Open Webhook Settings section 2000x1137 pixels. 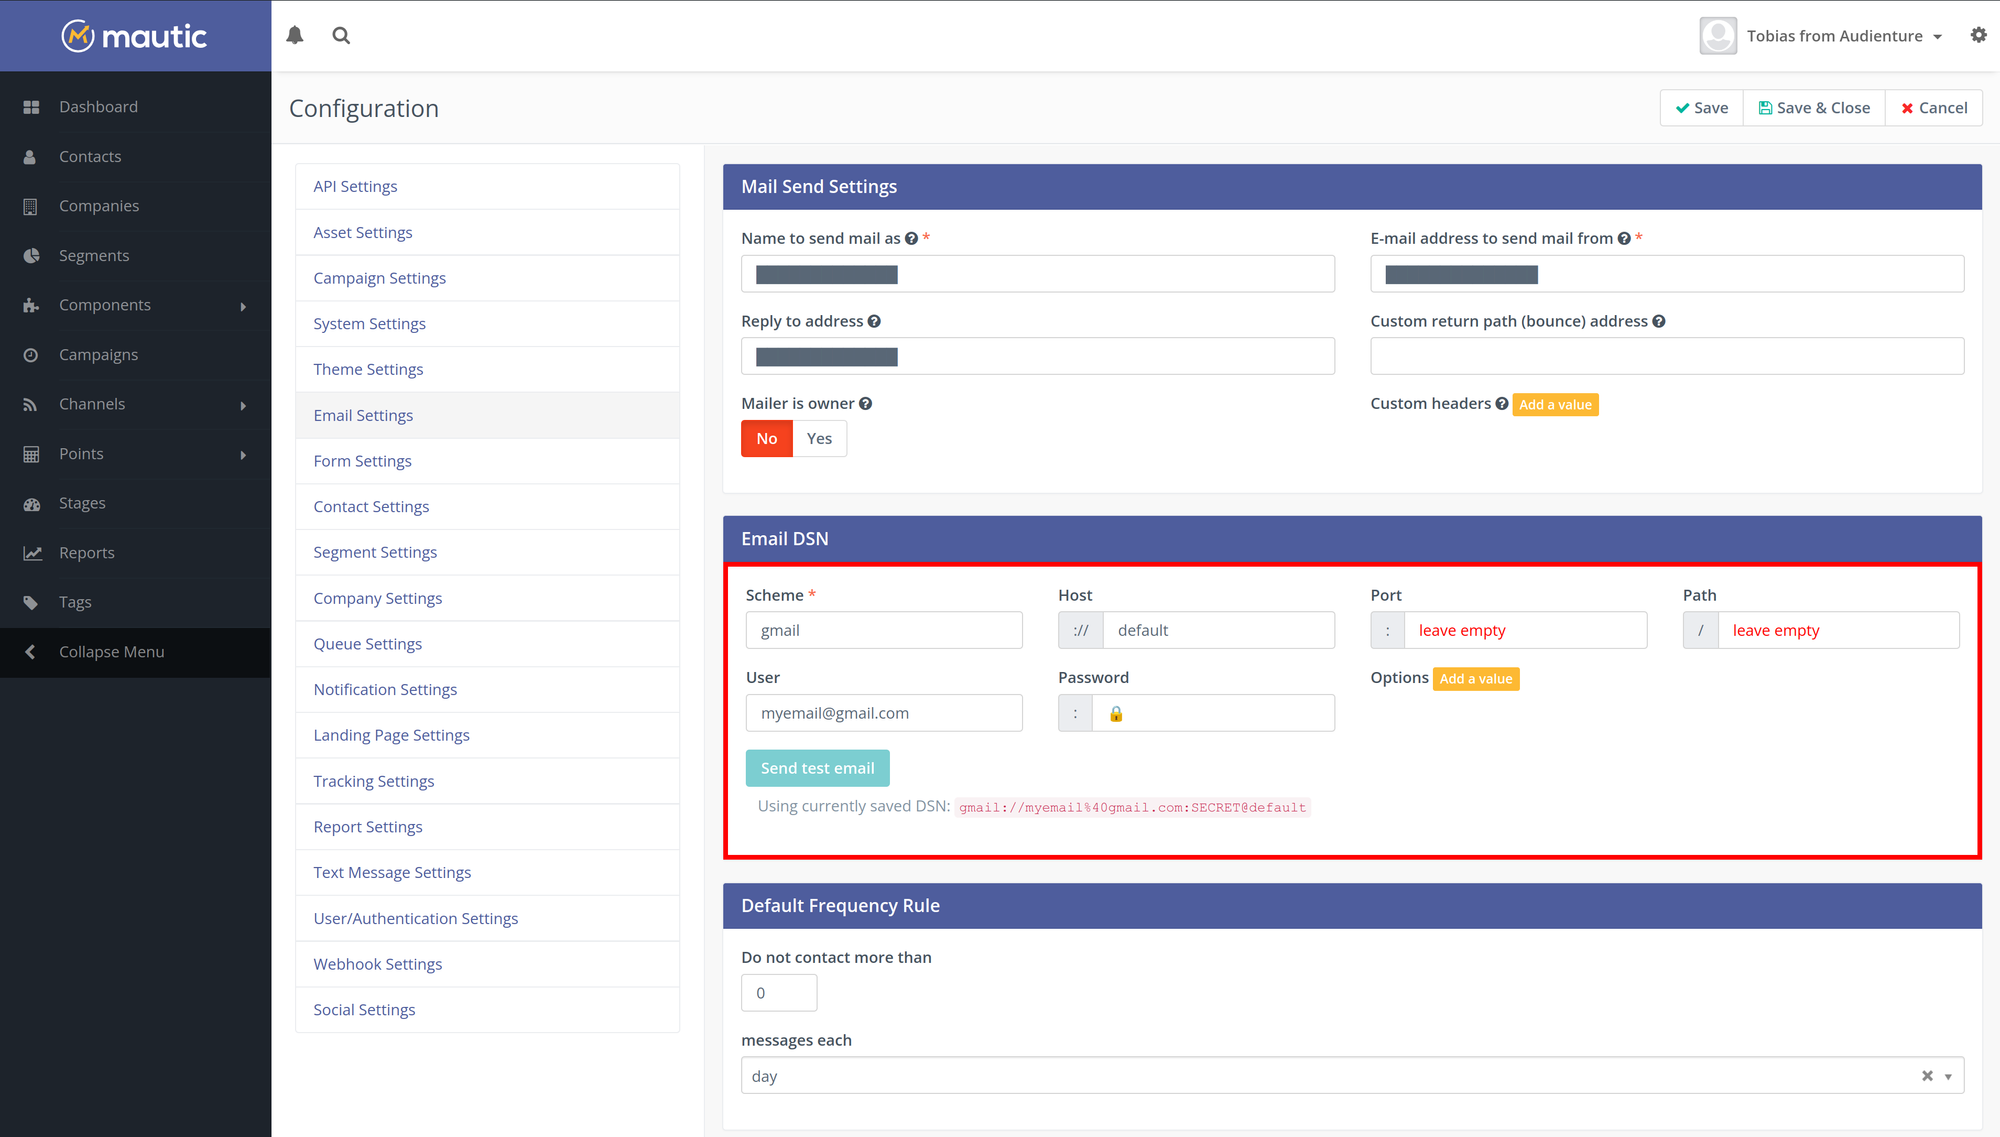[487, 964]
